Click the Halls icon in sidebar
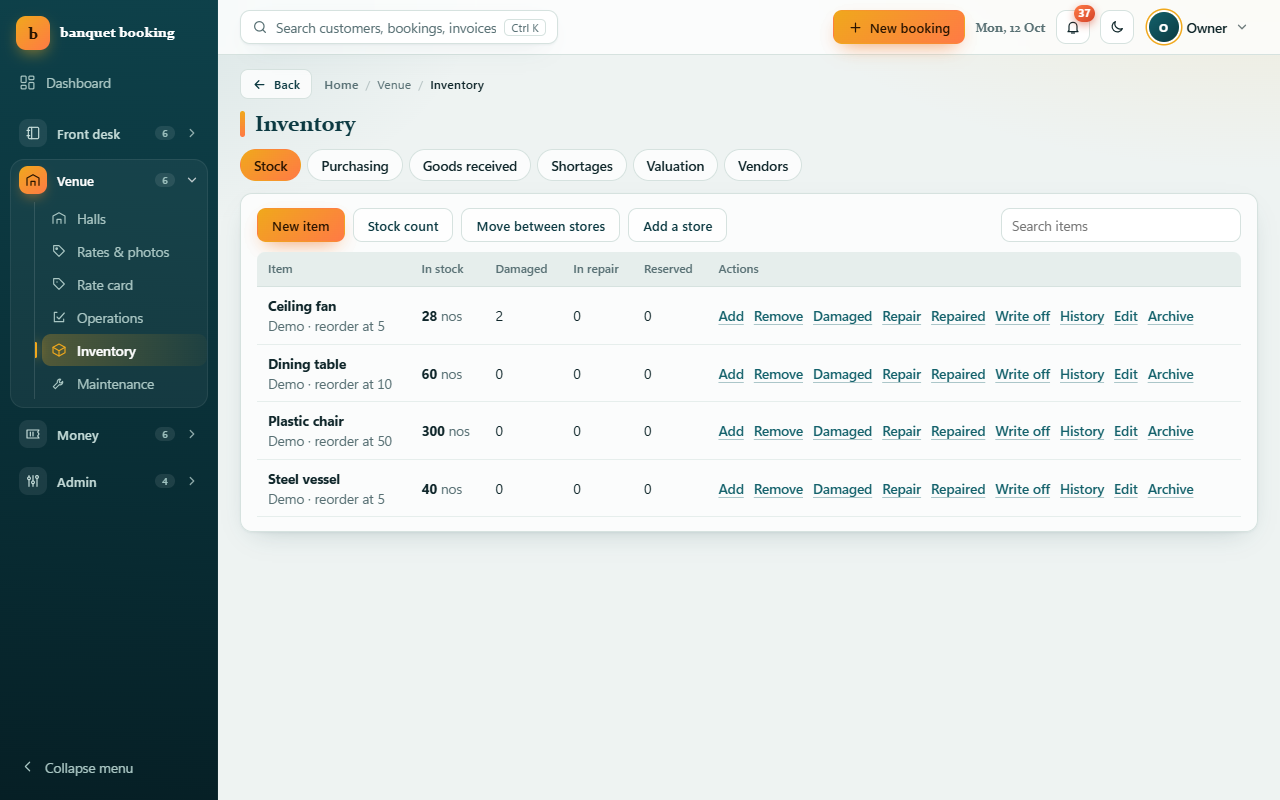 59,219
